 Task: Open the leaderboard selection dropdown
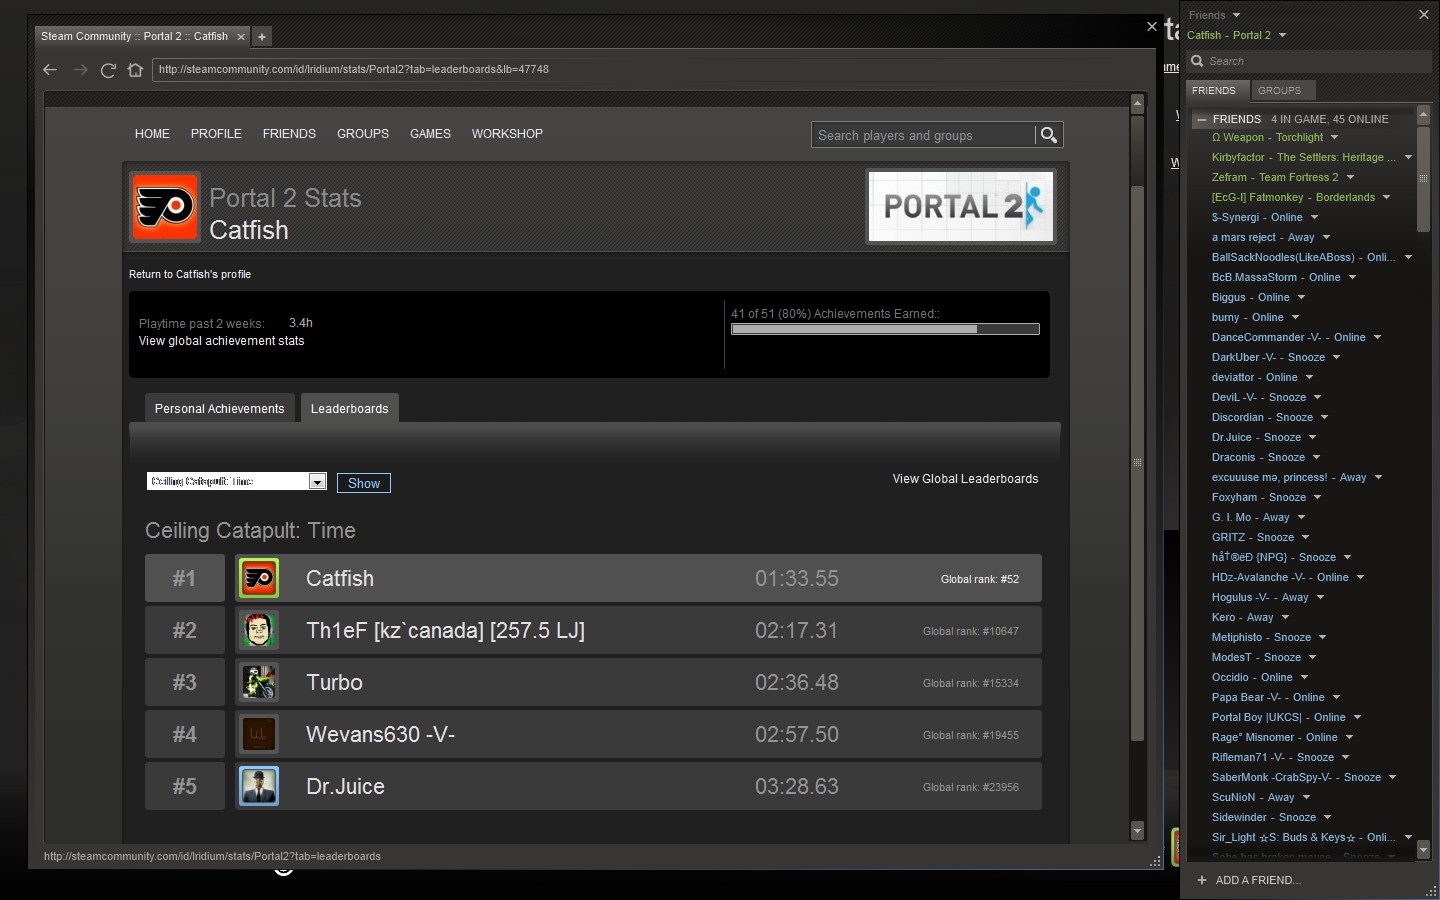pyautogui.click(x=317, y=482)
